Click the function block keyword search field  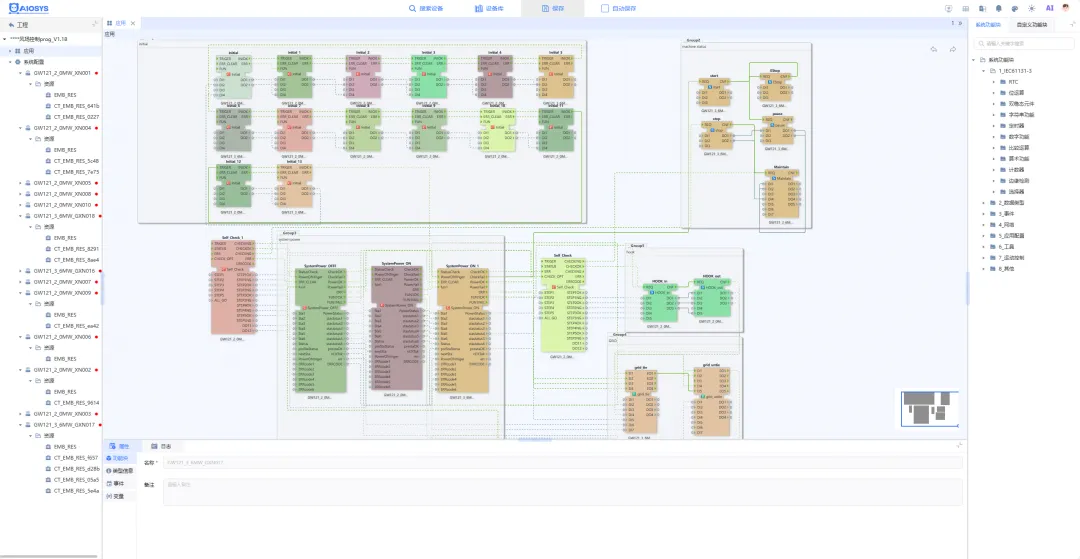1024,43
